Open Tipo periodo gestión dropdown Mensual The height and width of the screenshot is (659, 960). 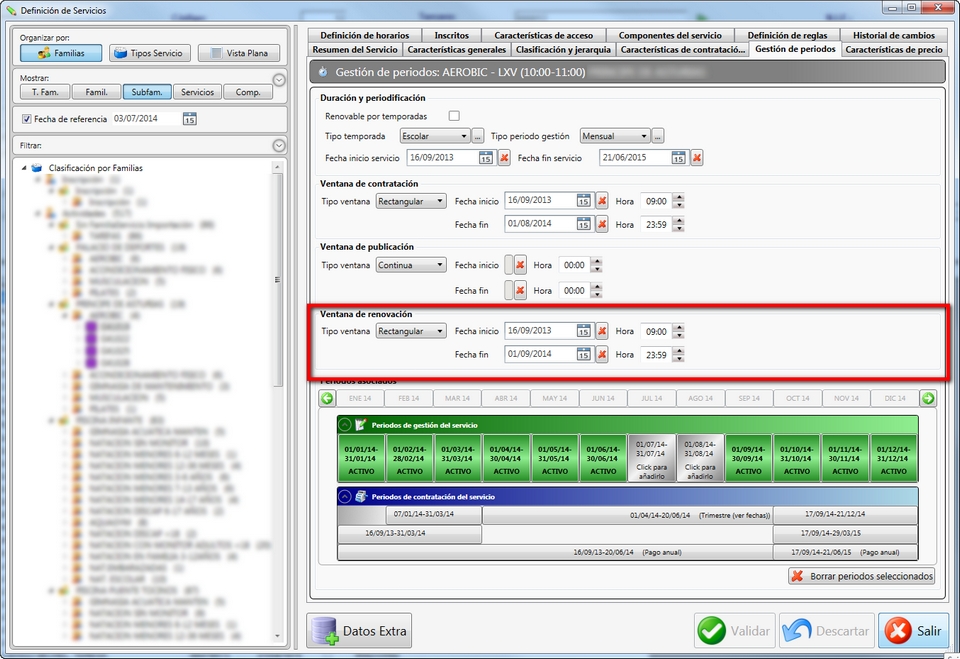(x=615, y=136)
